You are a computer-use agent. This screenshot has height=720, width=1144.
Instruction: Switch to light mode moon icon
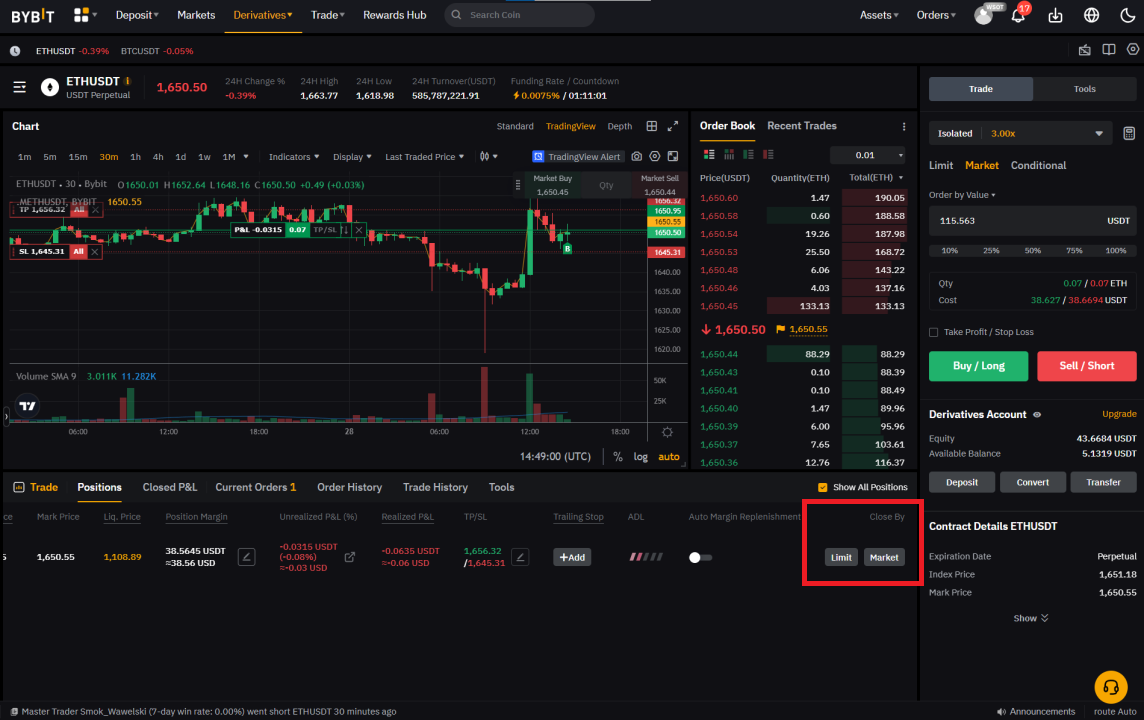(x=1127, y=15)
